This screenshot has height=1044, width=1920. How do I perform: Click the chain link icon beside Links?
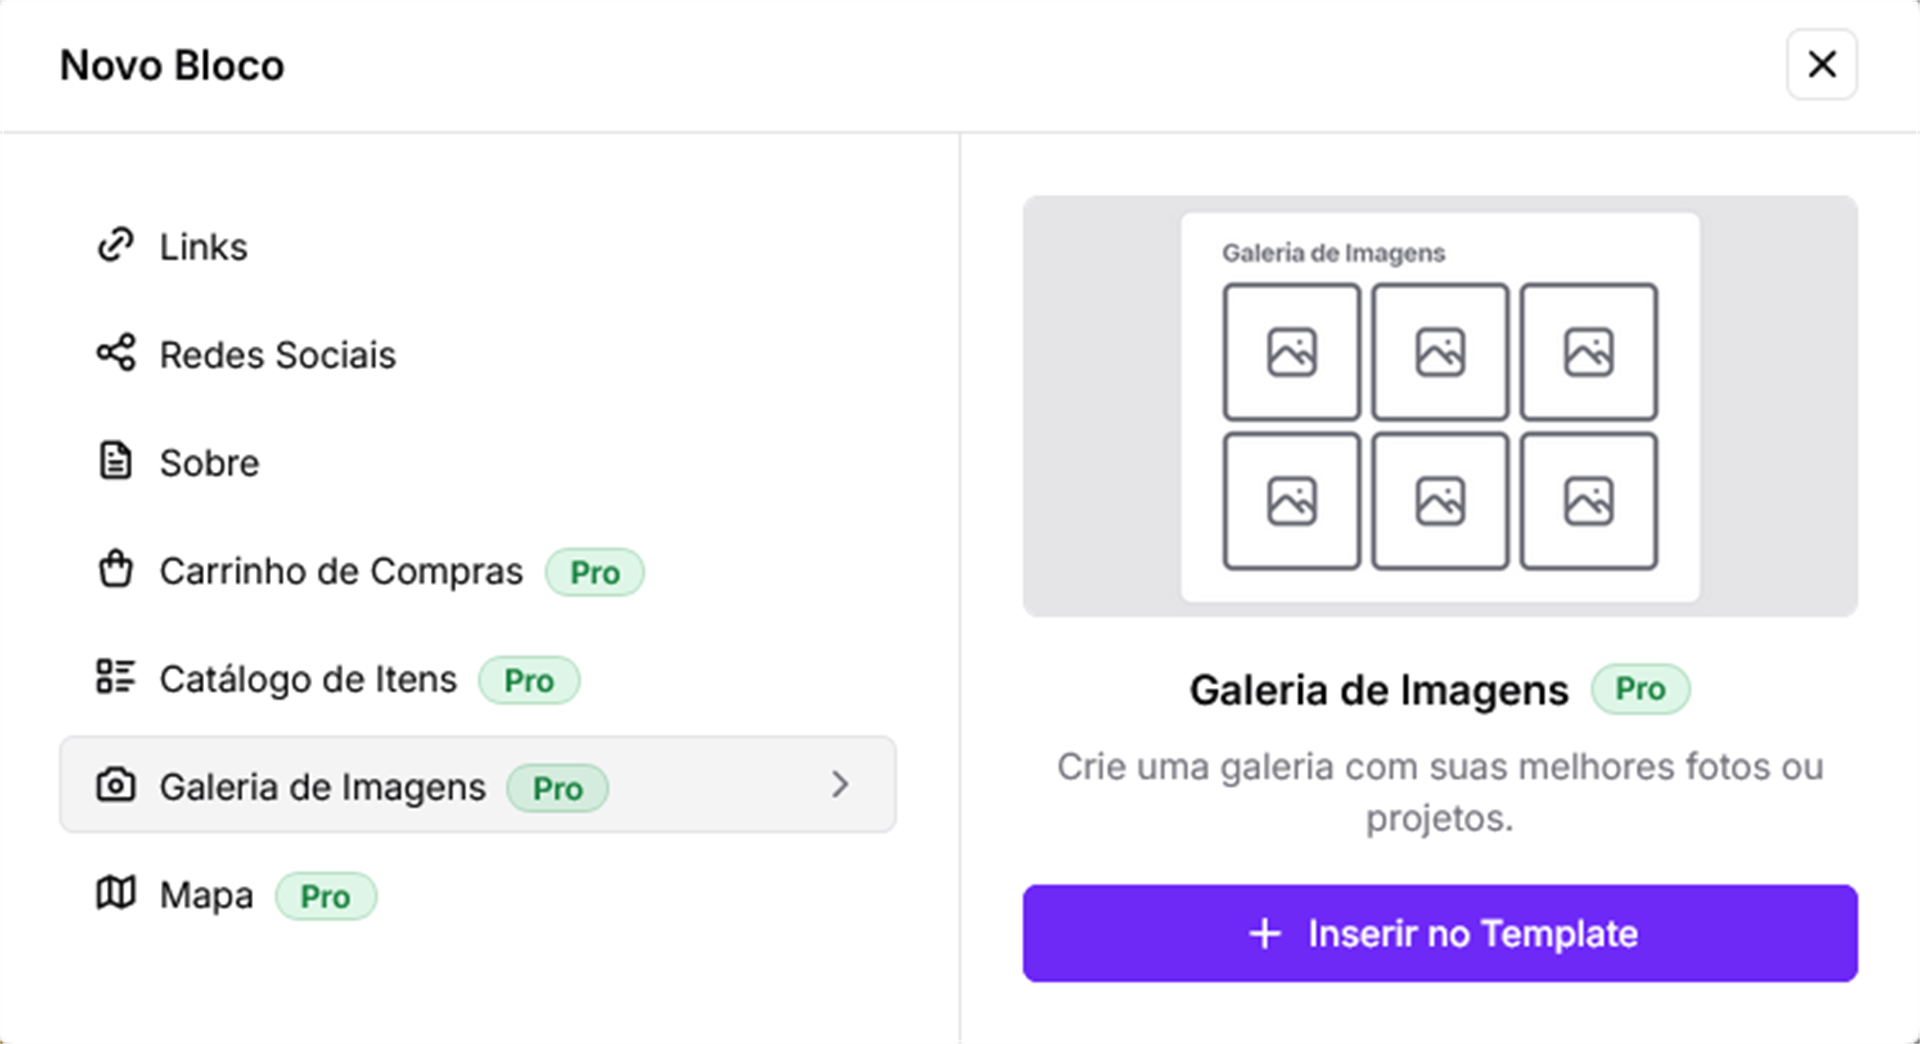tap(116, 245)
